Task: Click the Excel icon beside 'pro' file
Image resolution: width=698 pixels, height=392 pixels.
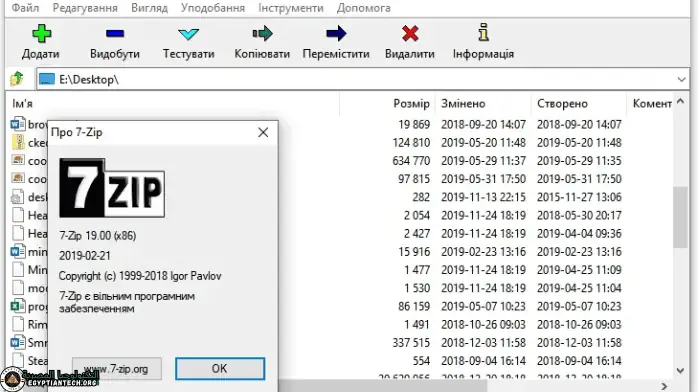Action: [18, 306]
